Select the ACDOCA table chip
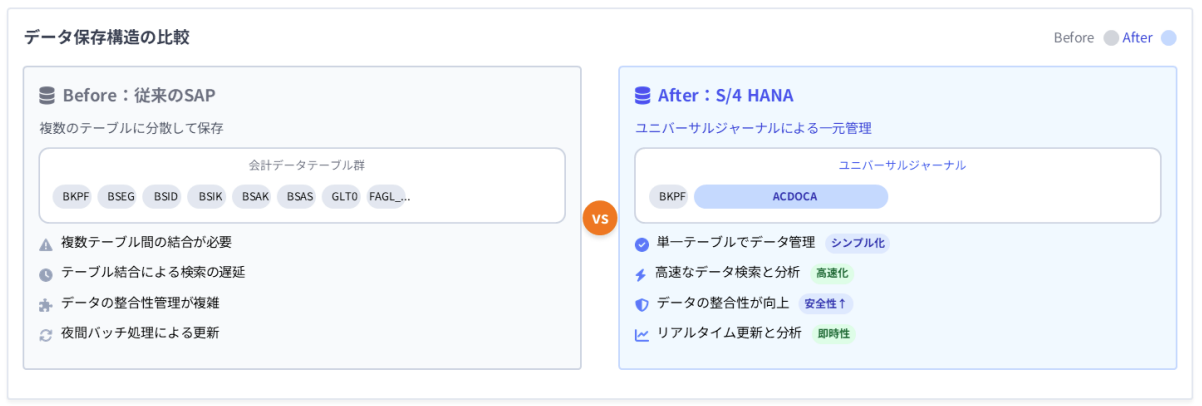 791,197
